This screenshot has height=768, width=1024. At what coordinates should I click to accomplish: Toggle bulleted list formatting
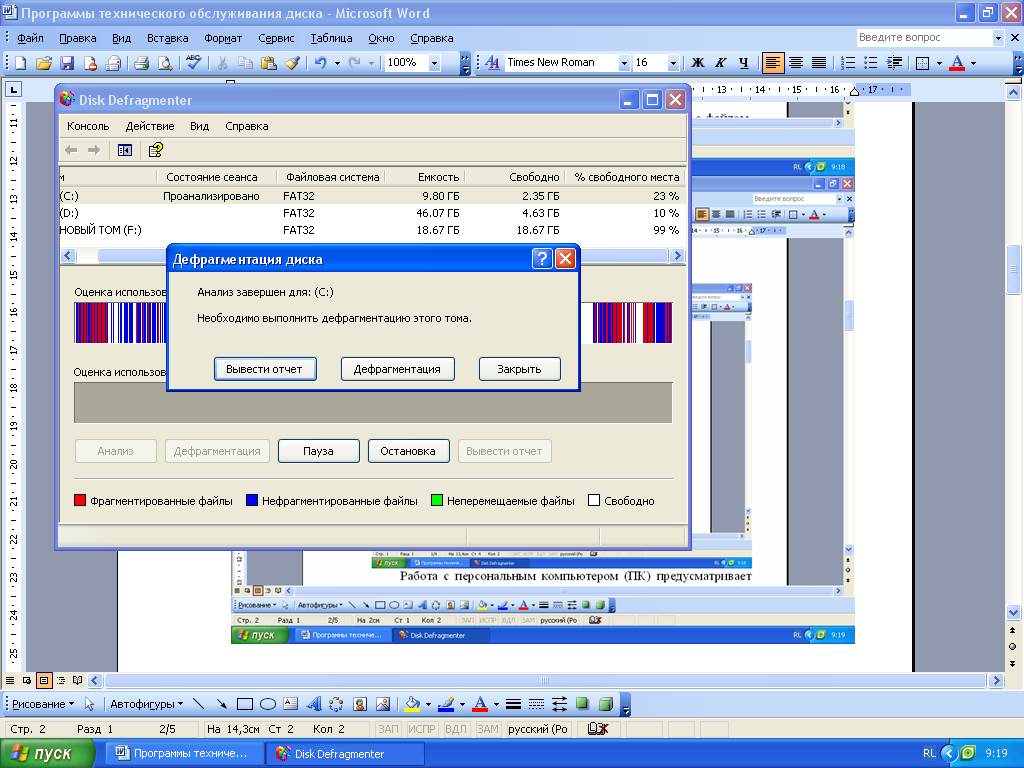click(871, 63)
